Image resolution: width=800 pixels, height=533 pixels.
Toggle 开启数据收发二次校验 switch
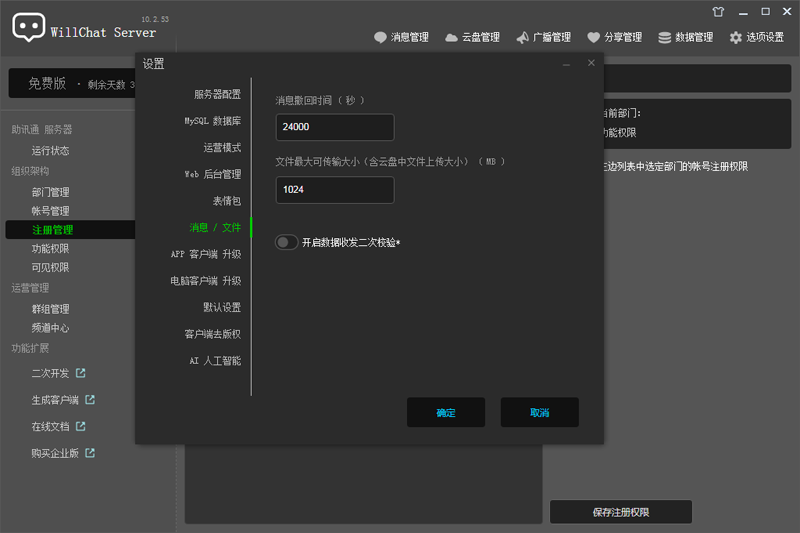click(287, 242)
